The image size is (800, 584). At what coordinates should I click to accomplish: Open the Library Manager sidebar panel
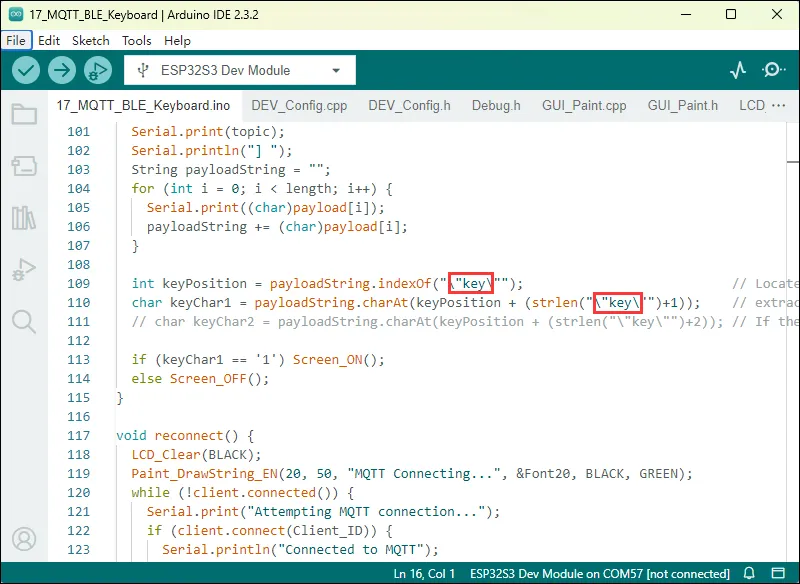click(24, 218)
